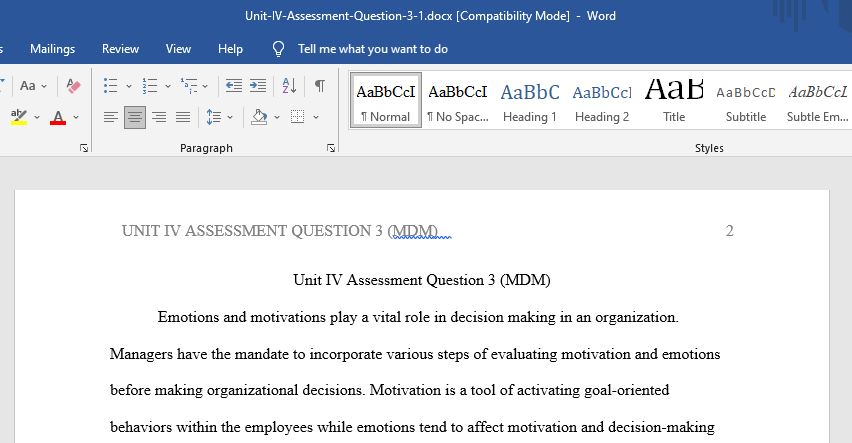The image size is (852, 443).
Task: Click line starting behaviors within the employees
Action: click(x=412, y=427)
